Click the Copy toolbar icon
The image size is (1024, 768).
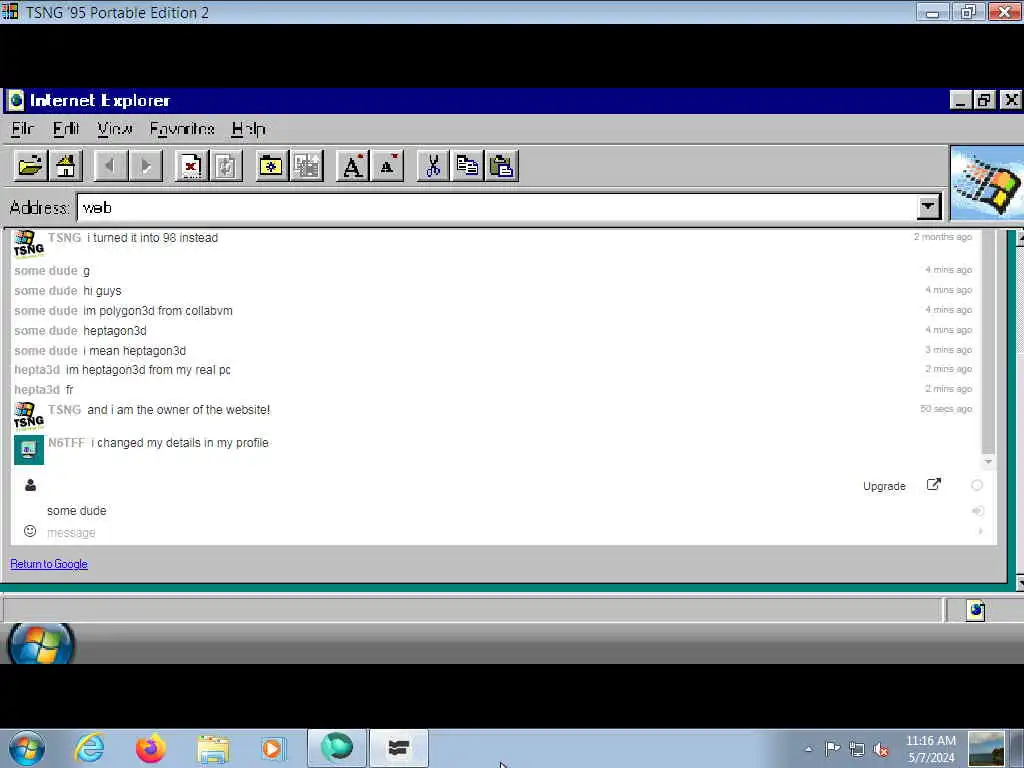[468, 166]
